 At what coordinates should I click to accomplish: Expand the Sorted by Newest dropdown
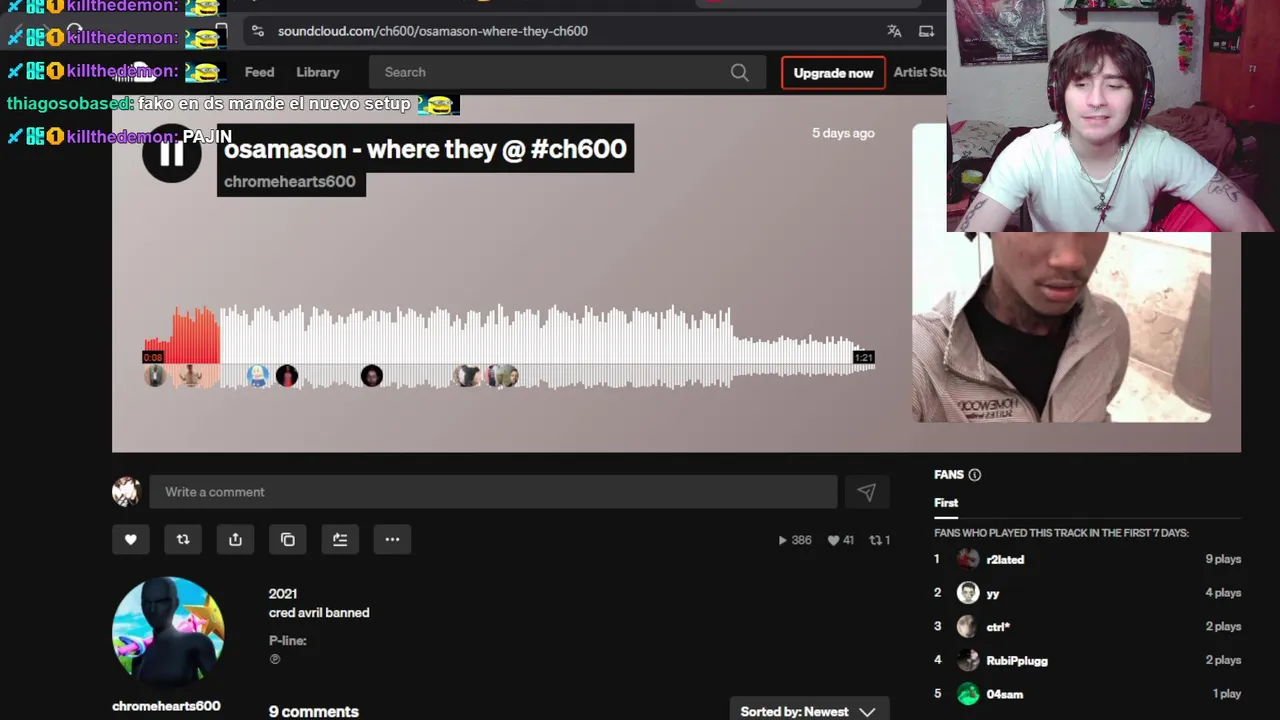coord(808,711)
